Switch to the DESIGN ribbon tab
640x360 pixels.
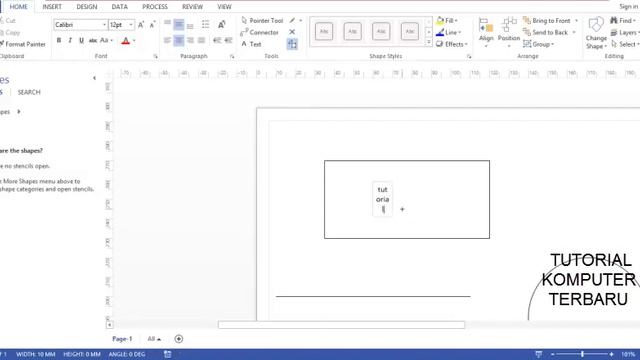click(x=87, y=7)
